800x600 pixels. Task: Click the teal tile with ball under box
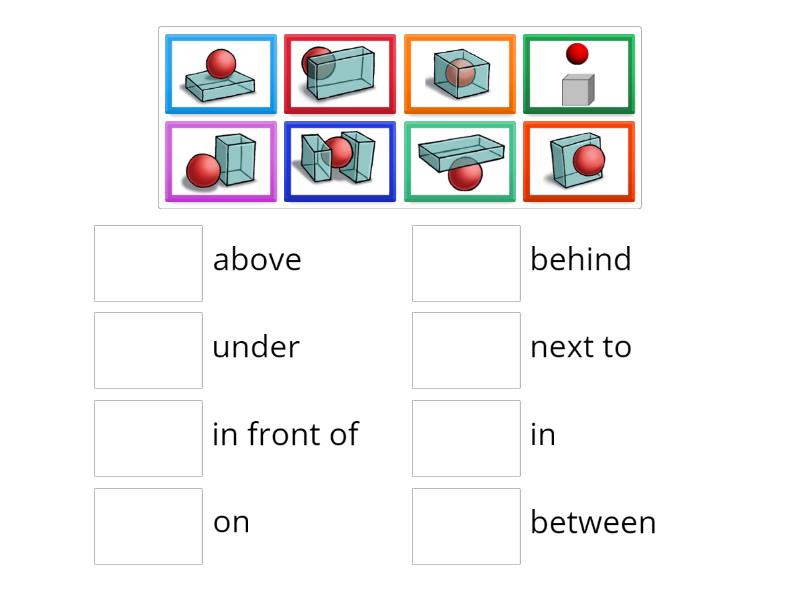pos(460,162)
